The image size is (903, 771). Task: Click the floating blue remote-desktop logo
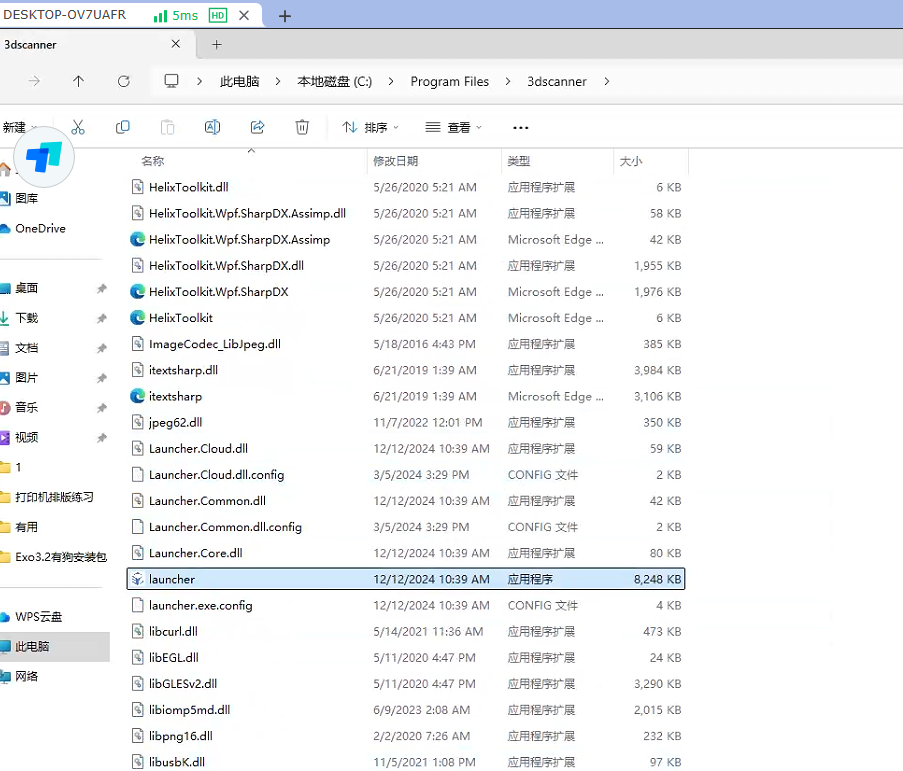pos(44,157)
